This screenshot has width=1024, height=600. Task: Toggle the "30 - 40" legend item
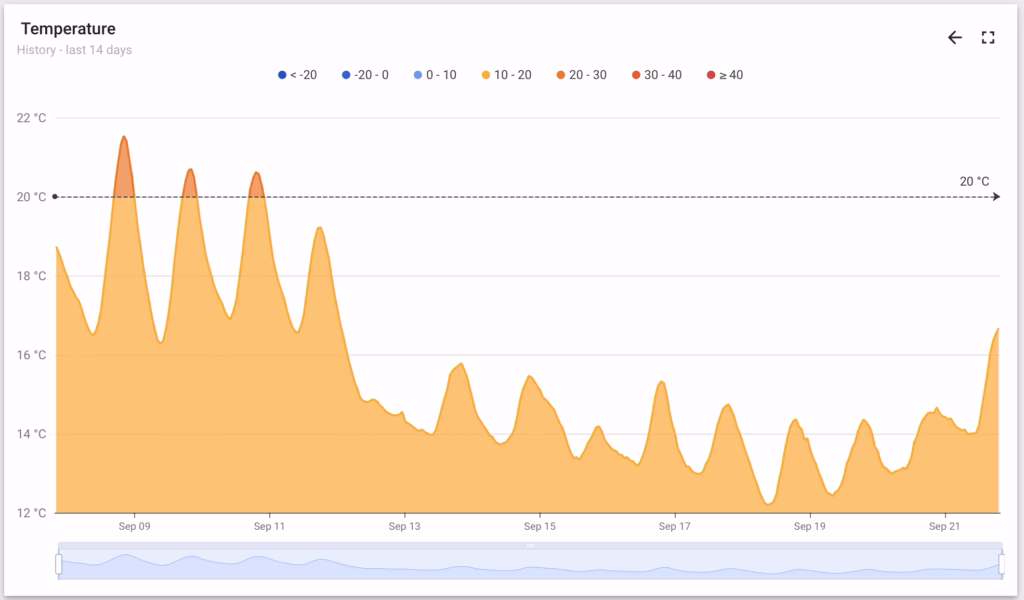coord(656,75)
